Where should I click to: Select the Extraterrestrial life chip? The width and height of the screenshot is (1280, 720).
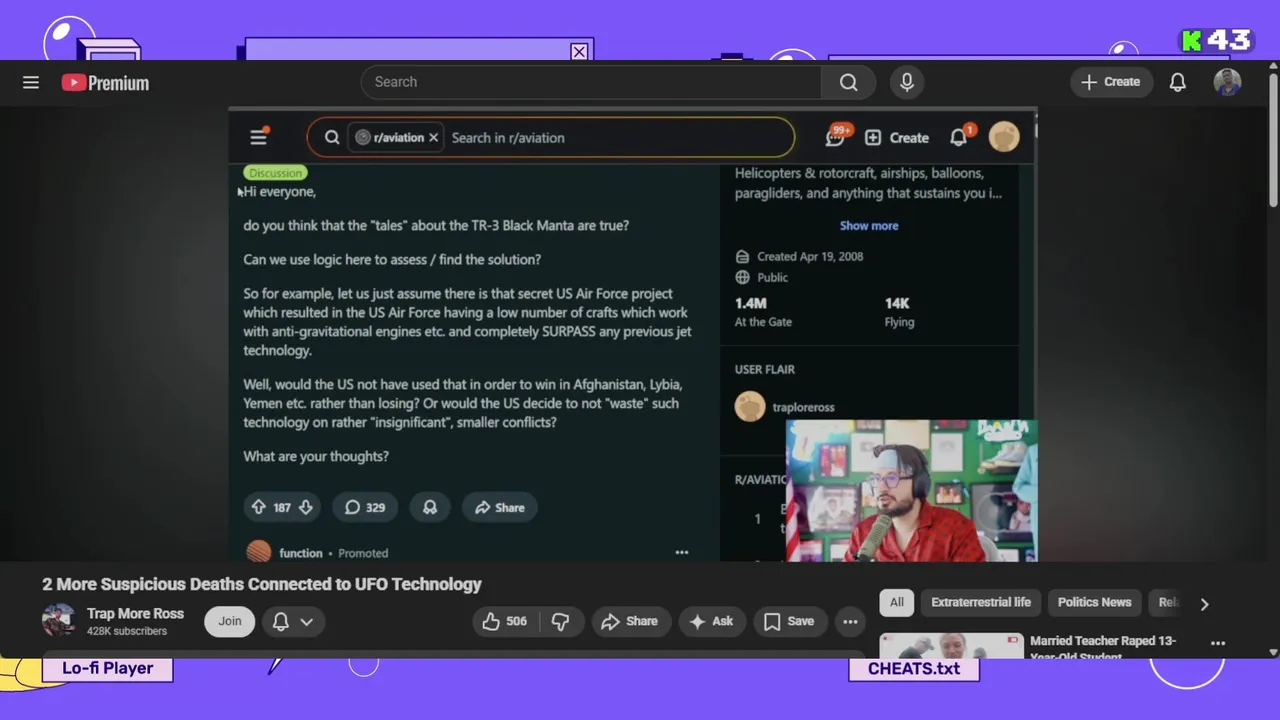[981, 602]
